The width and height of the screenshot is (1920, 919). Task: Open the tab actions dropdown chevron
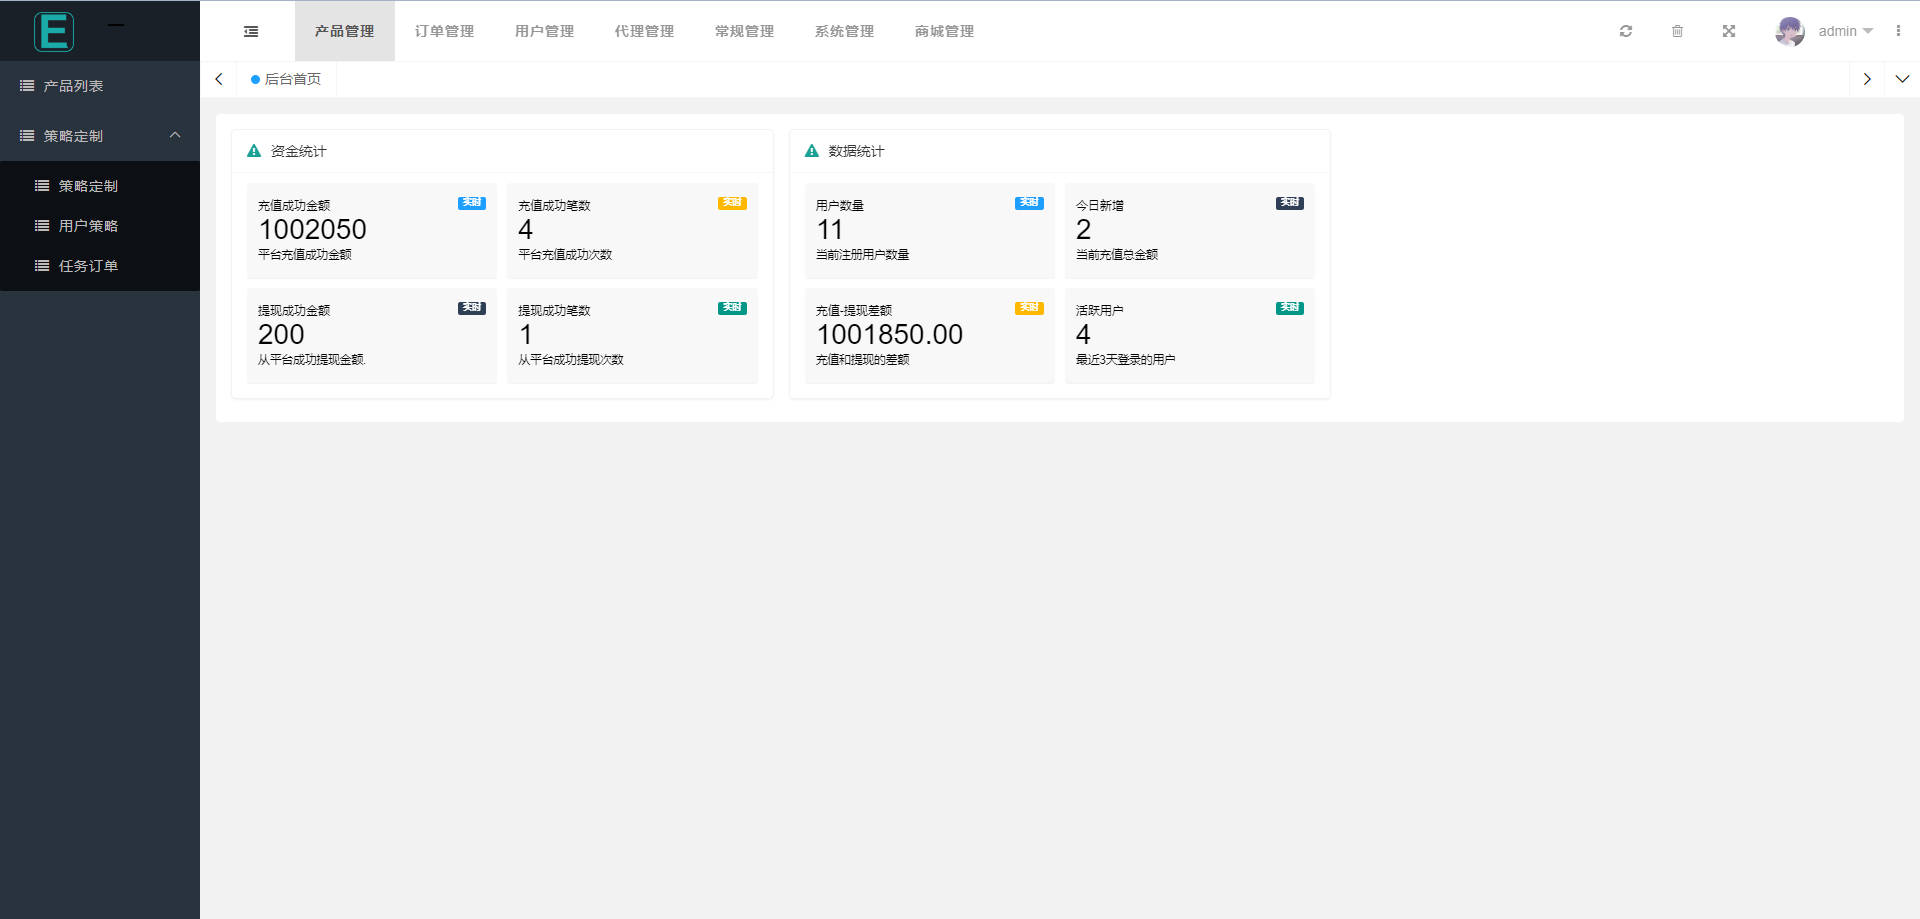1902,79
